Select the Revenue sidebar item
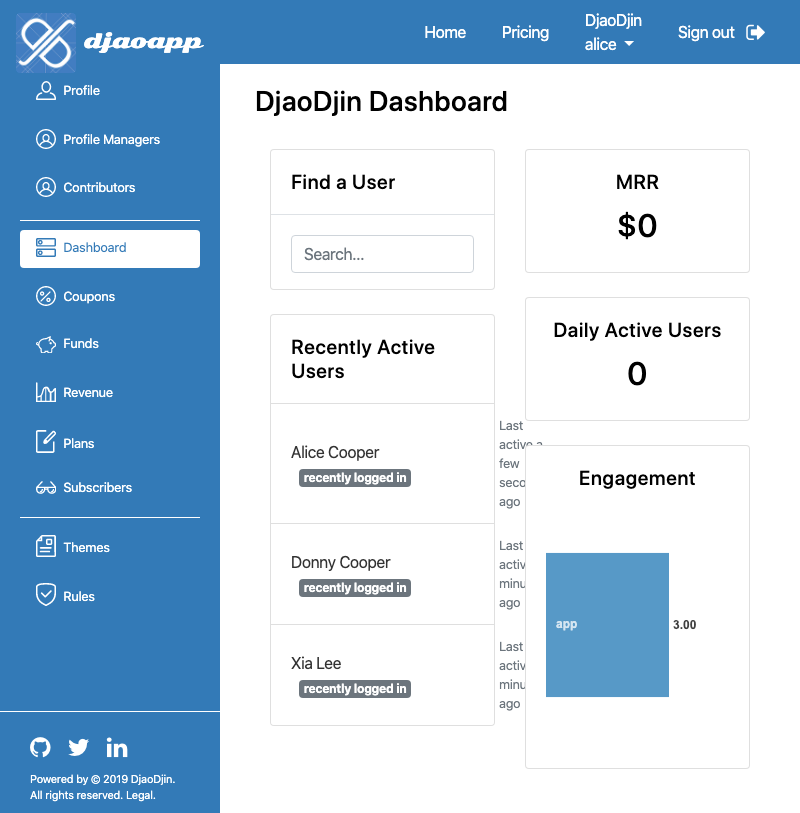800x813 pixels. 110,392
